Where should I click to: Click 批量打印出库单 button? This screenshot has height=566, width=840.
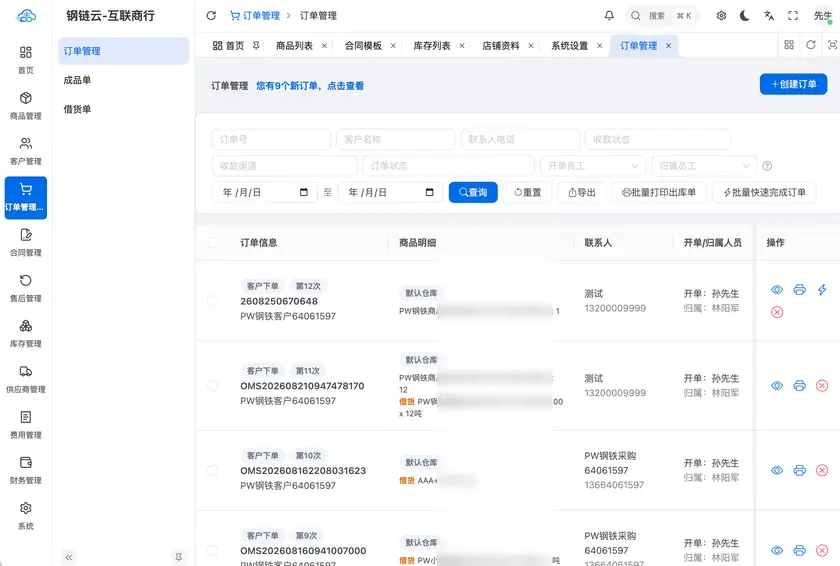(659, 192)
